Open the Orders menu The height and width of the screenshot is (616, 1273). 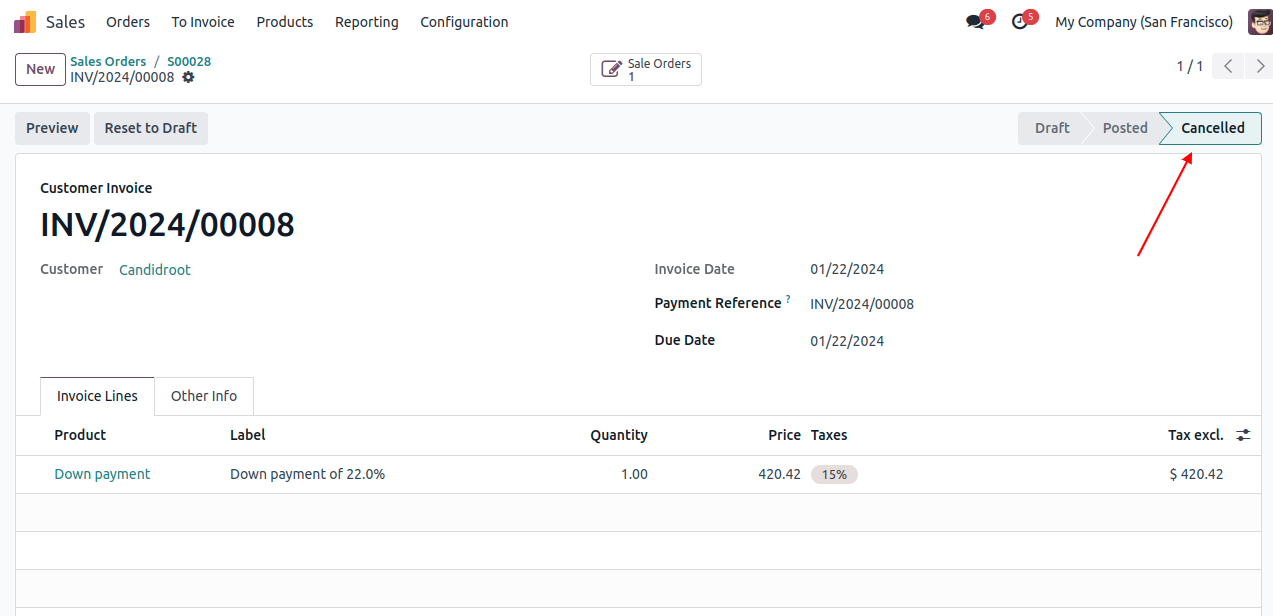128,22
